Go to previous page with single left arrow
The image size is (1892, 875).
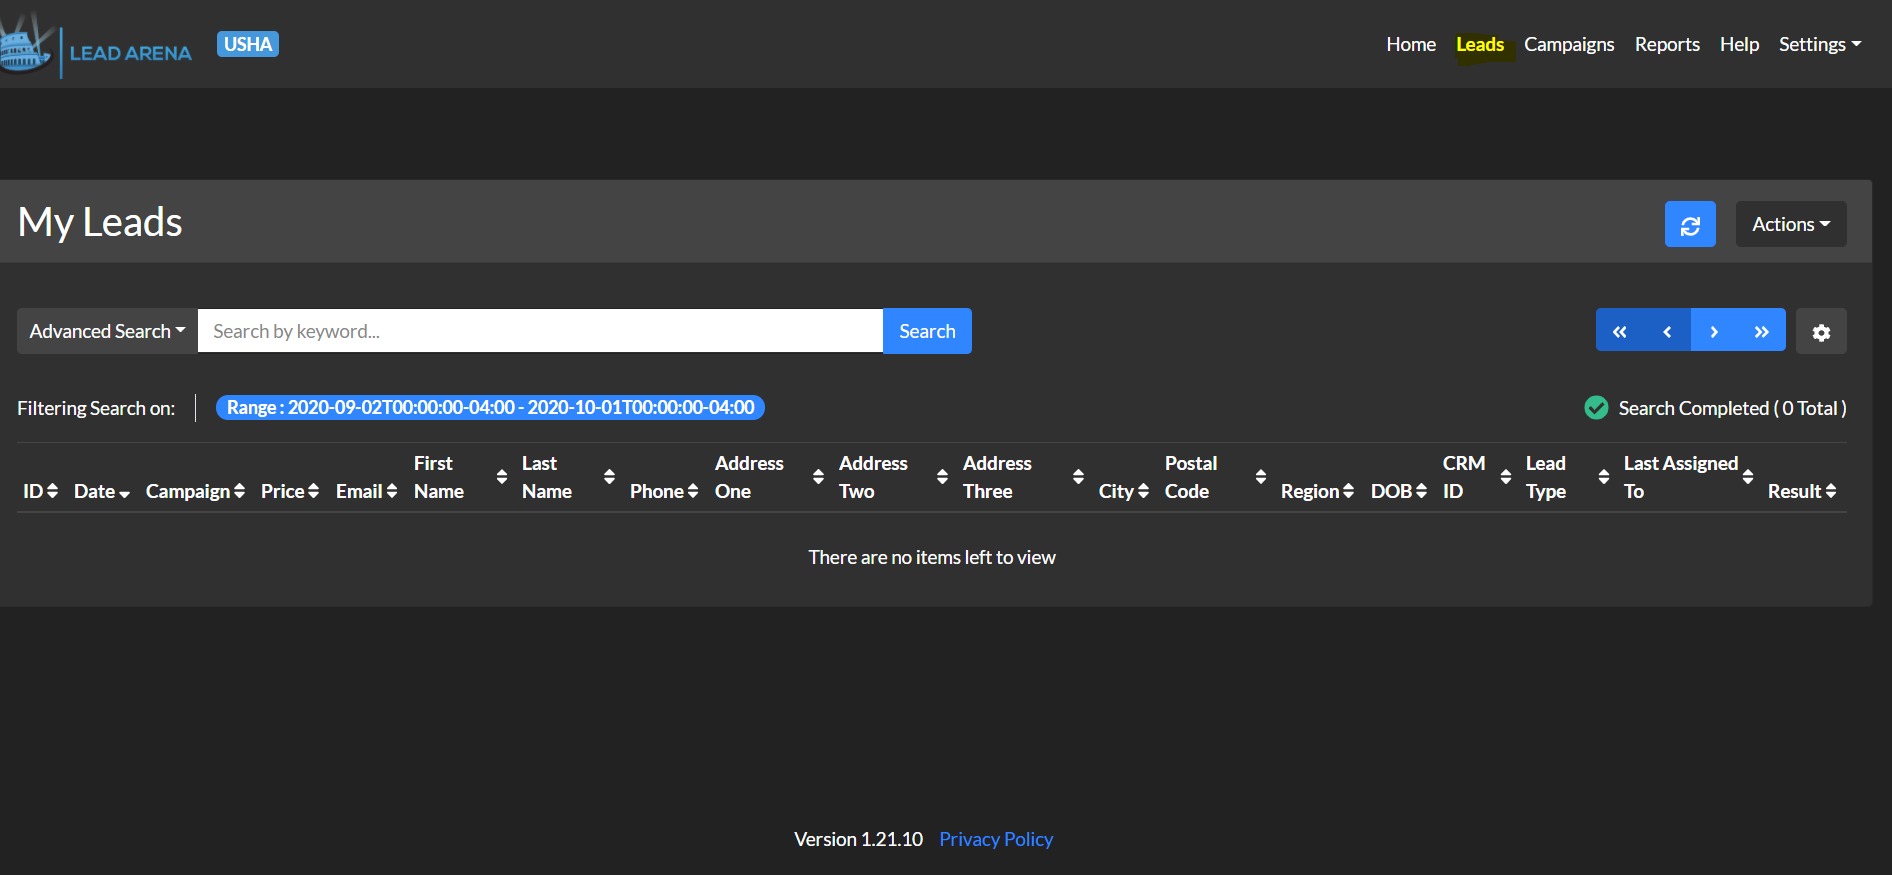(x=1667, y=331)
